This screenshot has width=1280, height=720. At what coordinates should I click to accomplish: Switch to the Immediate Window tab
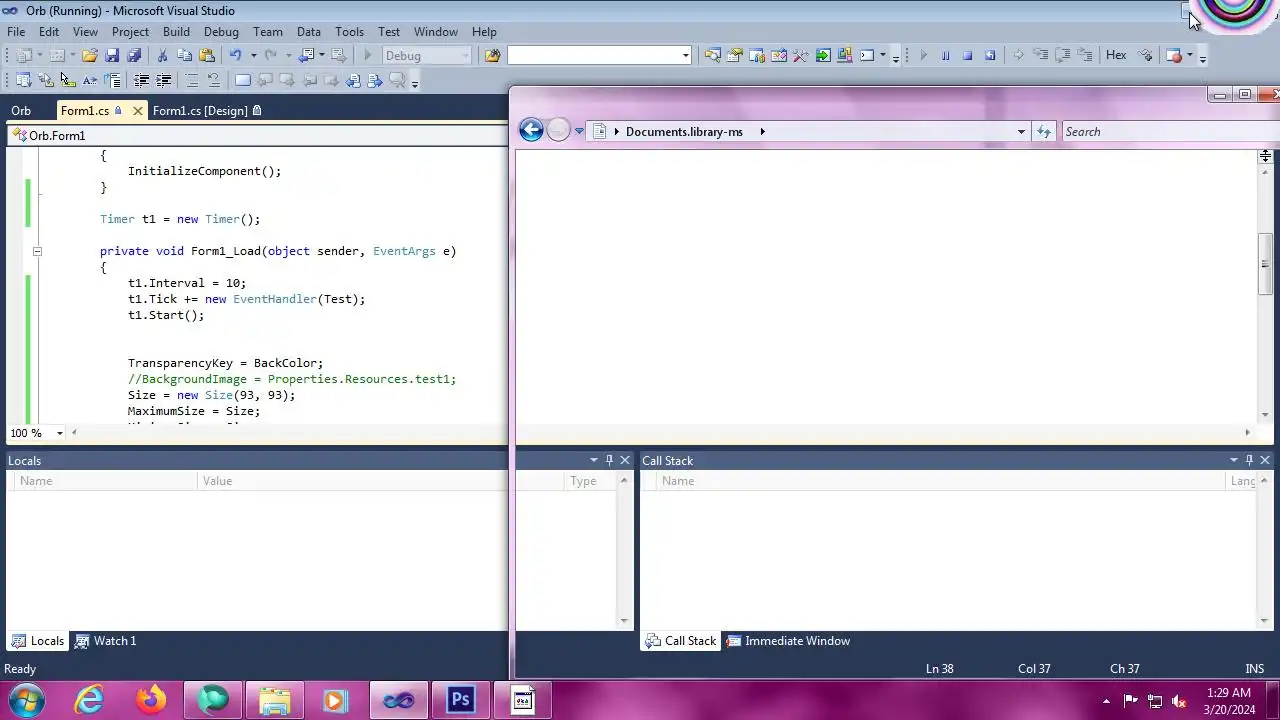pos(788,641)
